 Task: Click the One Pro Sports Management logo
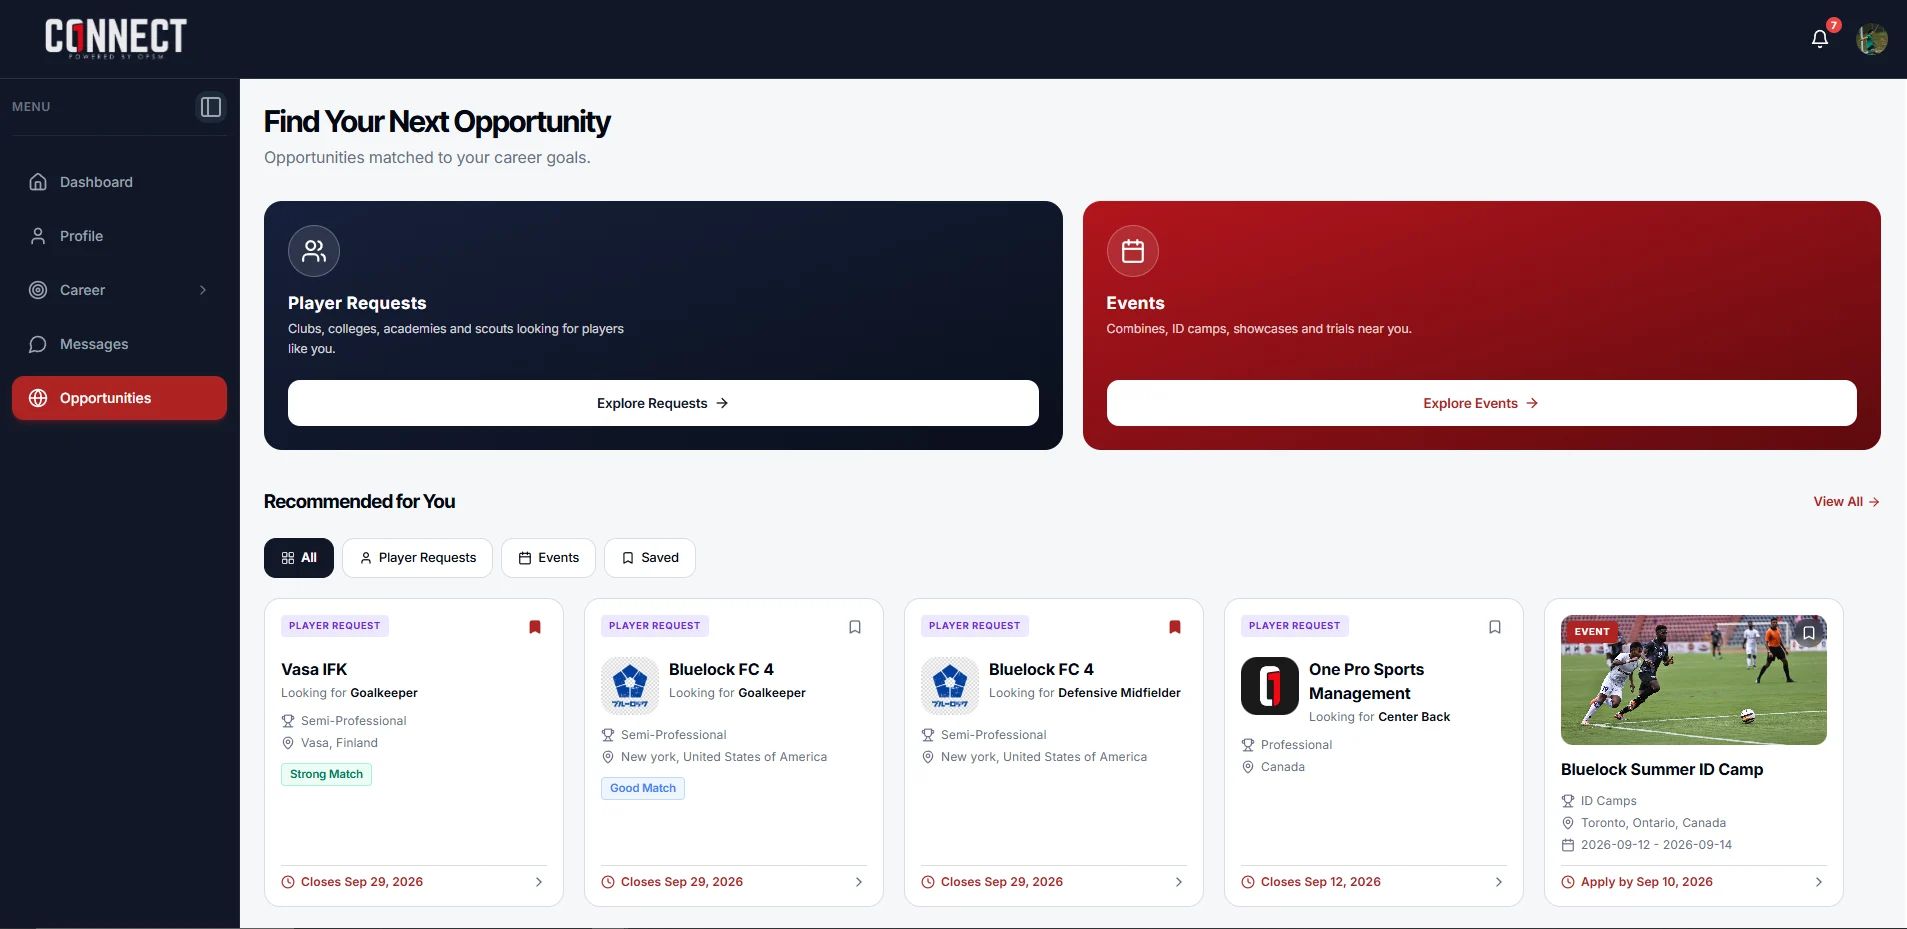(1270, 685)
